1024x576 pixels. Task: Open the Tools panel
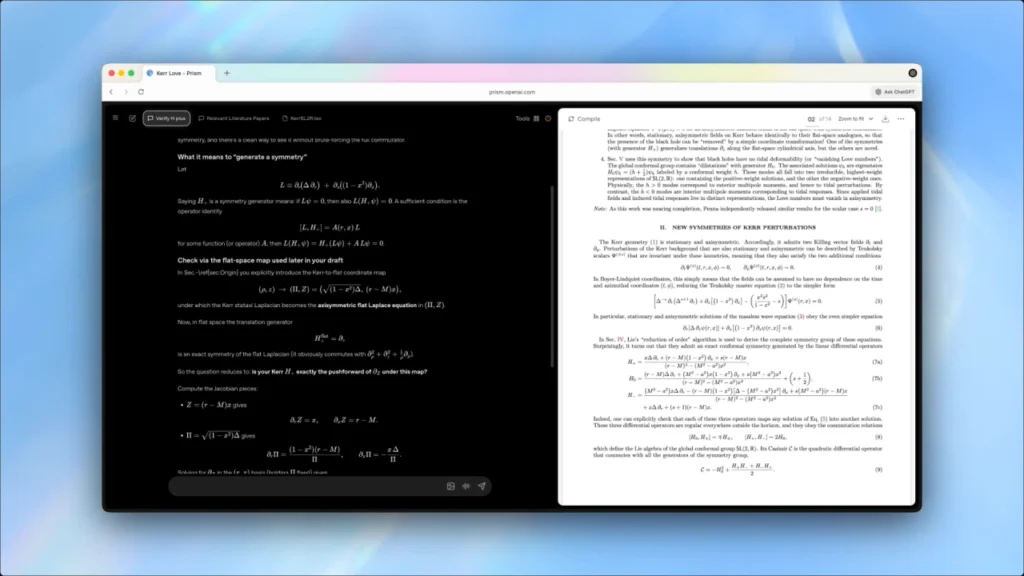[522, 118]
